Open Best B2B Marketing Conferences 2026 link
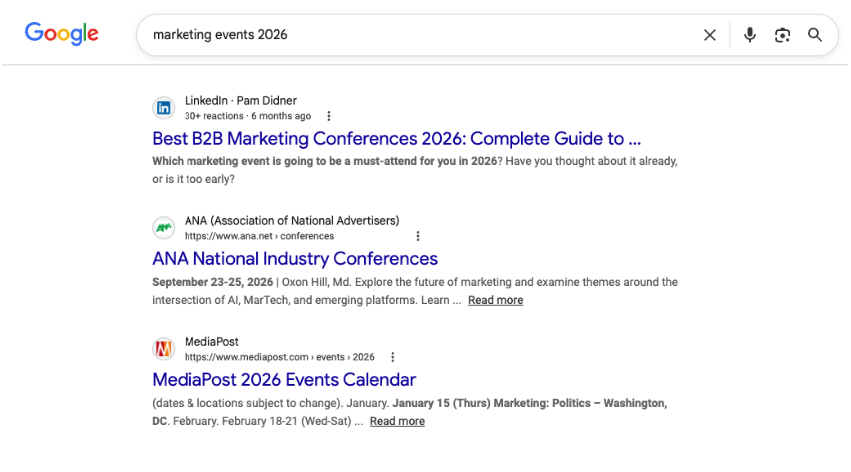 396,139
